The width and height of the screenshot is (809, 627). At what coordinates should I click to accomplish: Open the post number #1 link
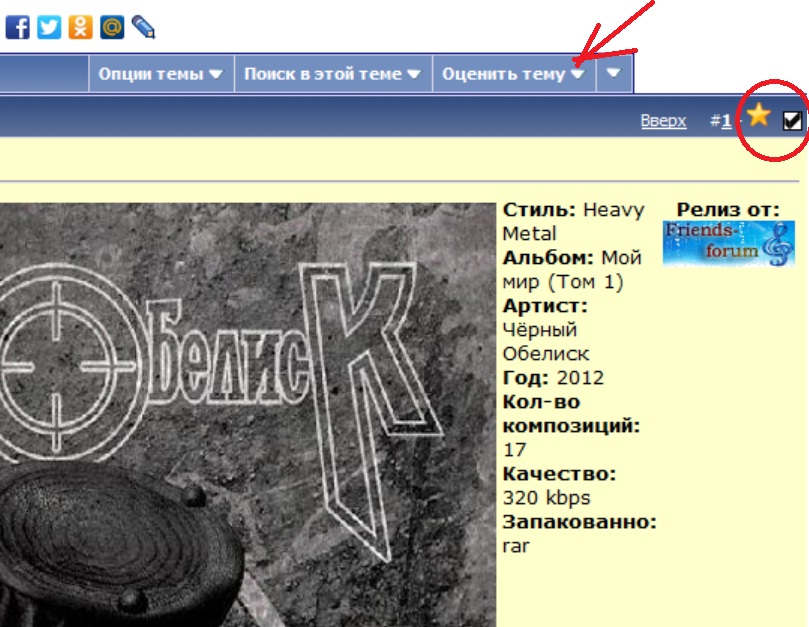(x=726, y=121)
